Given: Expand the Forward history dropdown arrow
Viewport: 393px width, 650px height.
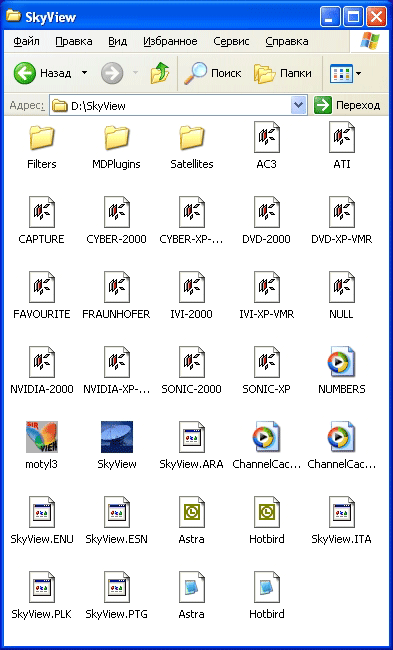Looking at the screenshot, I should tap(135, 73).
